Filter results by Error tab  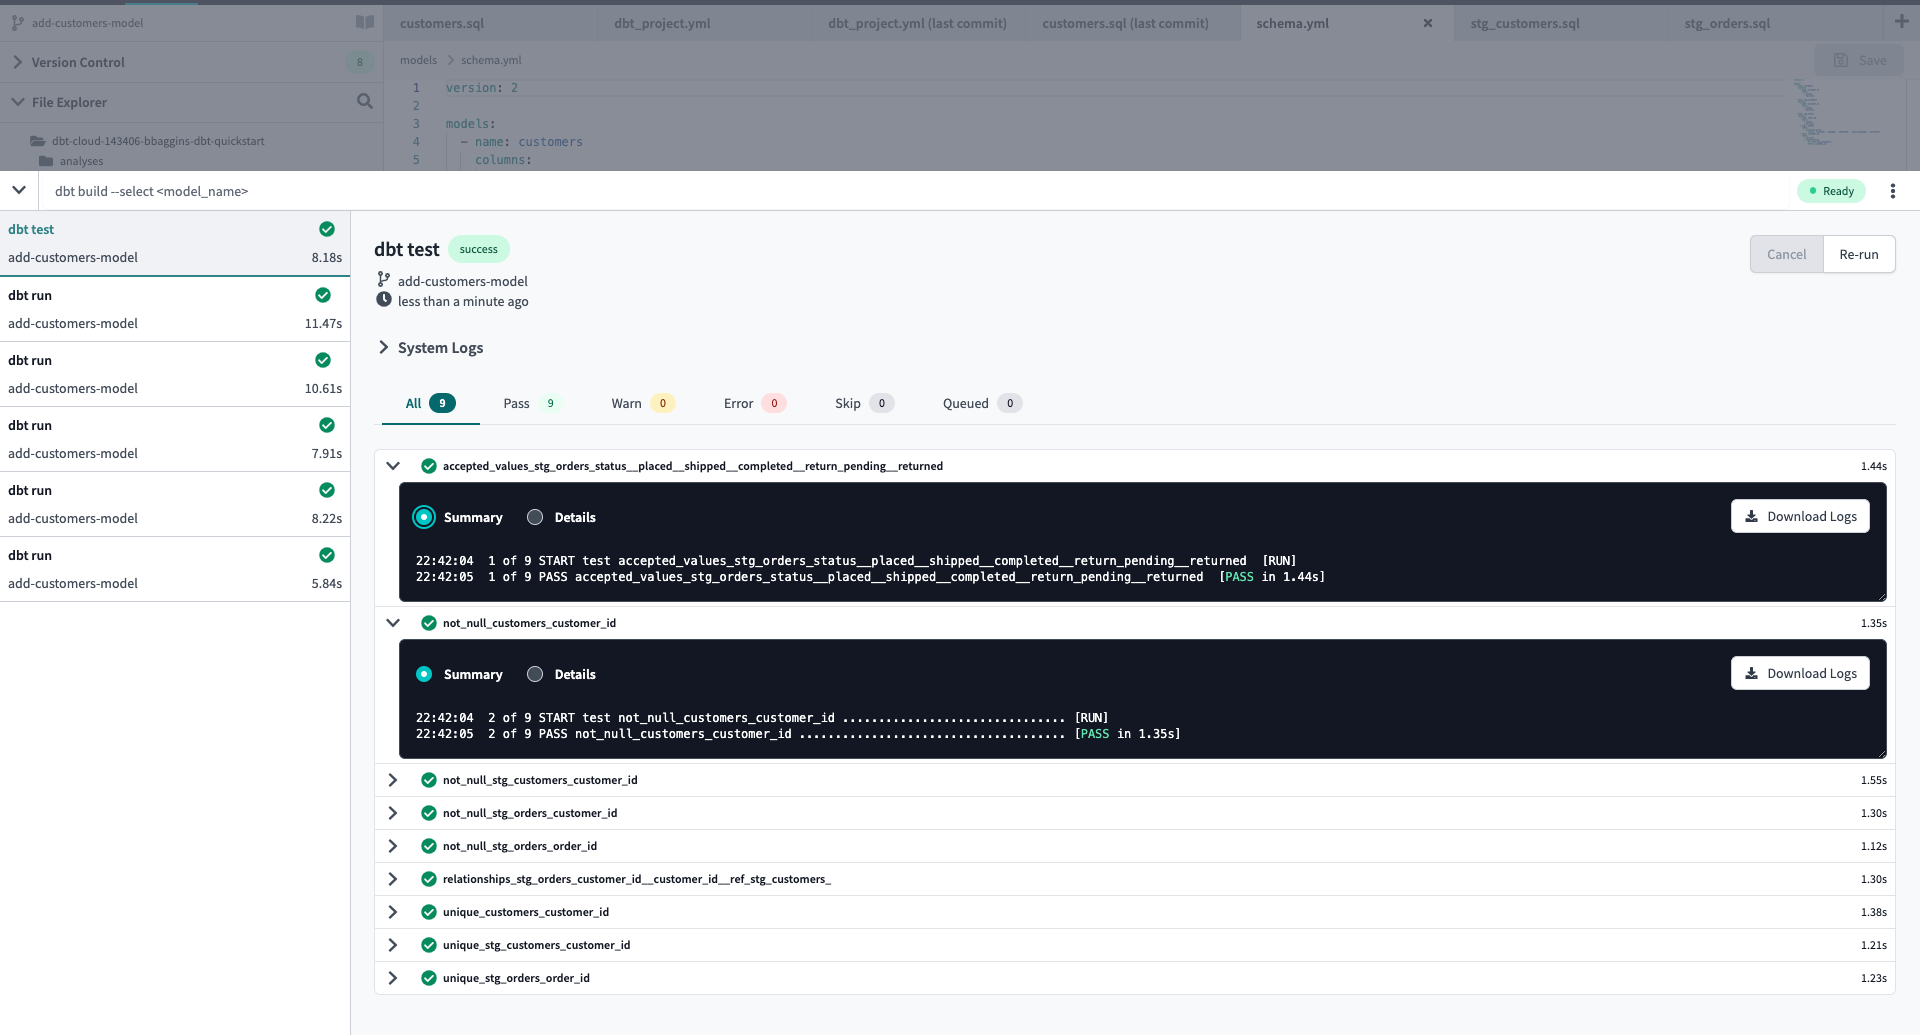[755, 403]
